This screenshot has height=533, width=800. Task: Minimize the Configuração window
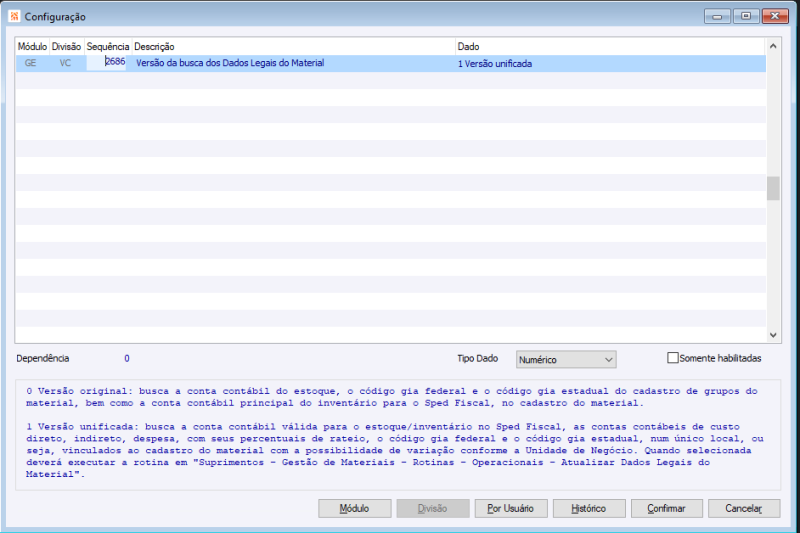point(717,16)
